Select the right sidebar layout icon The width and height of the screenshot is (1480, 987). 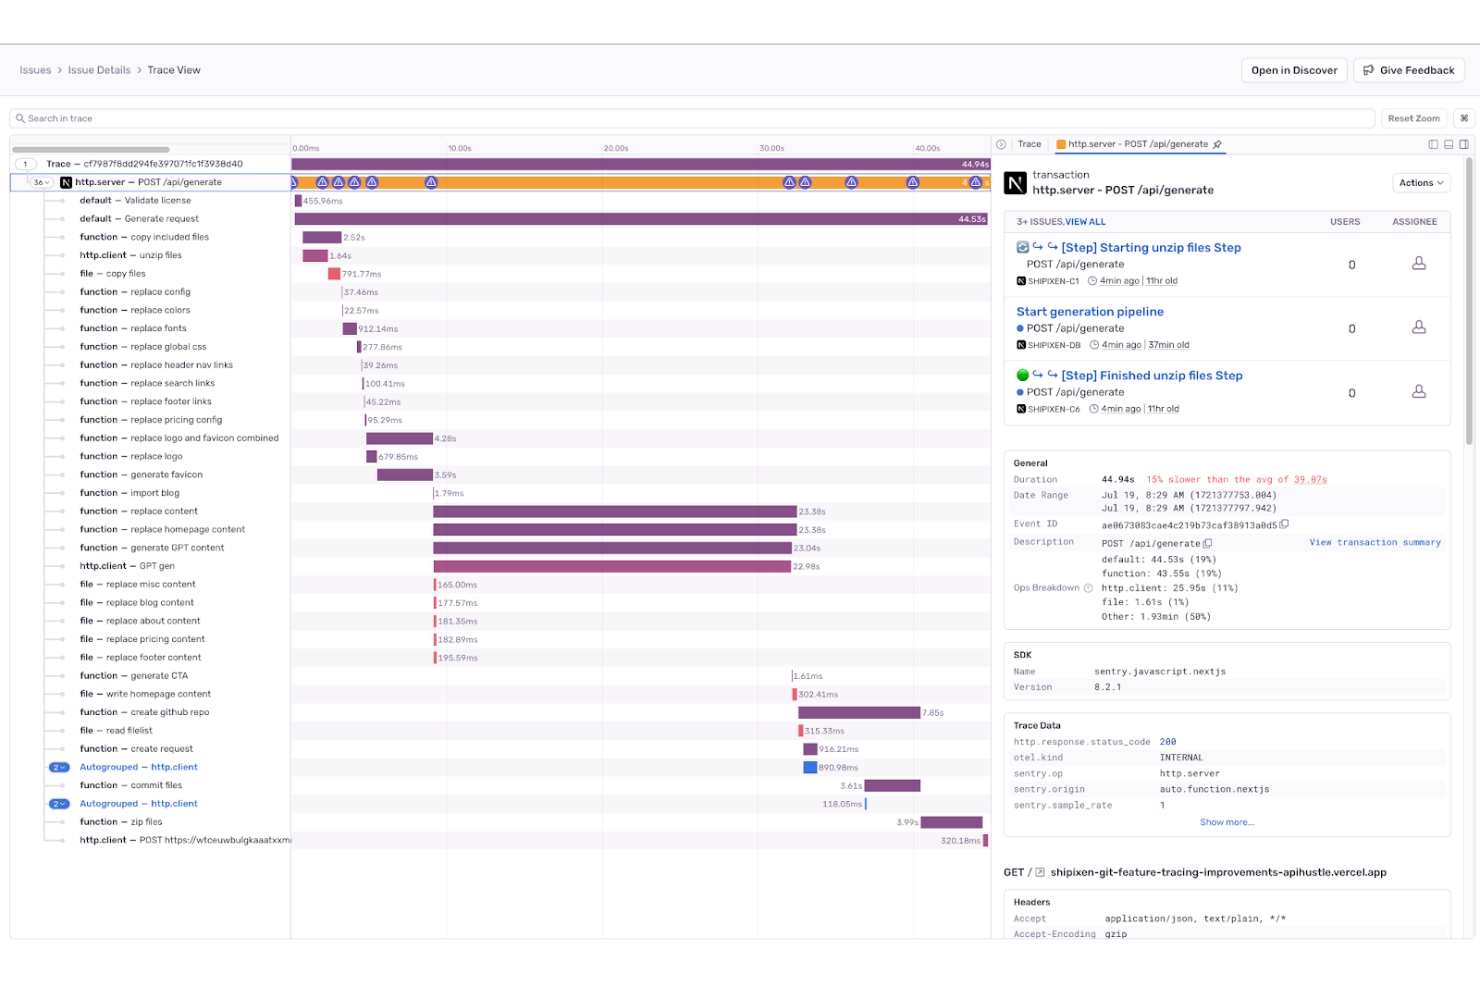pyautogui.click(x=1464, y=144)
